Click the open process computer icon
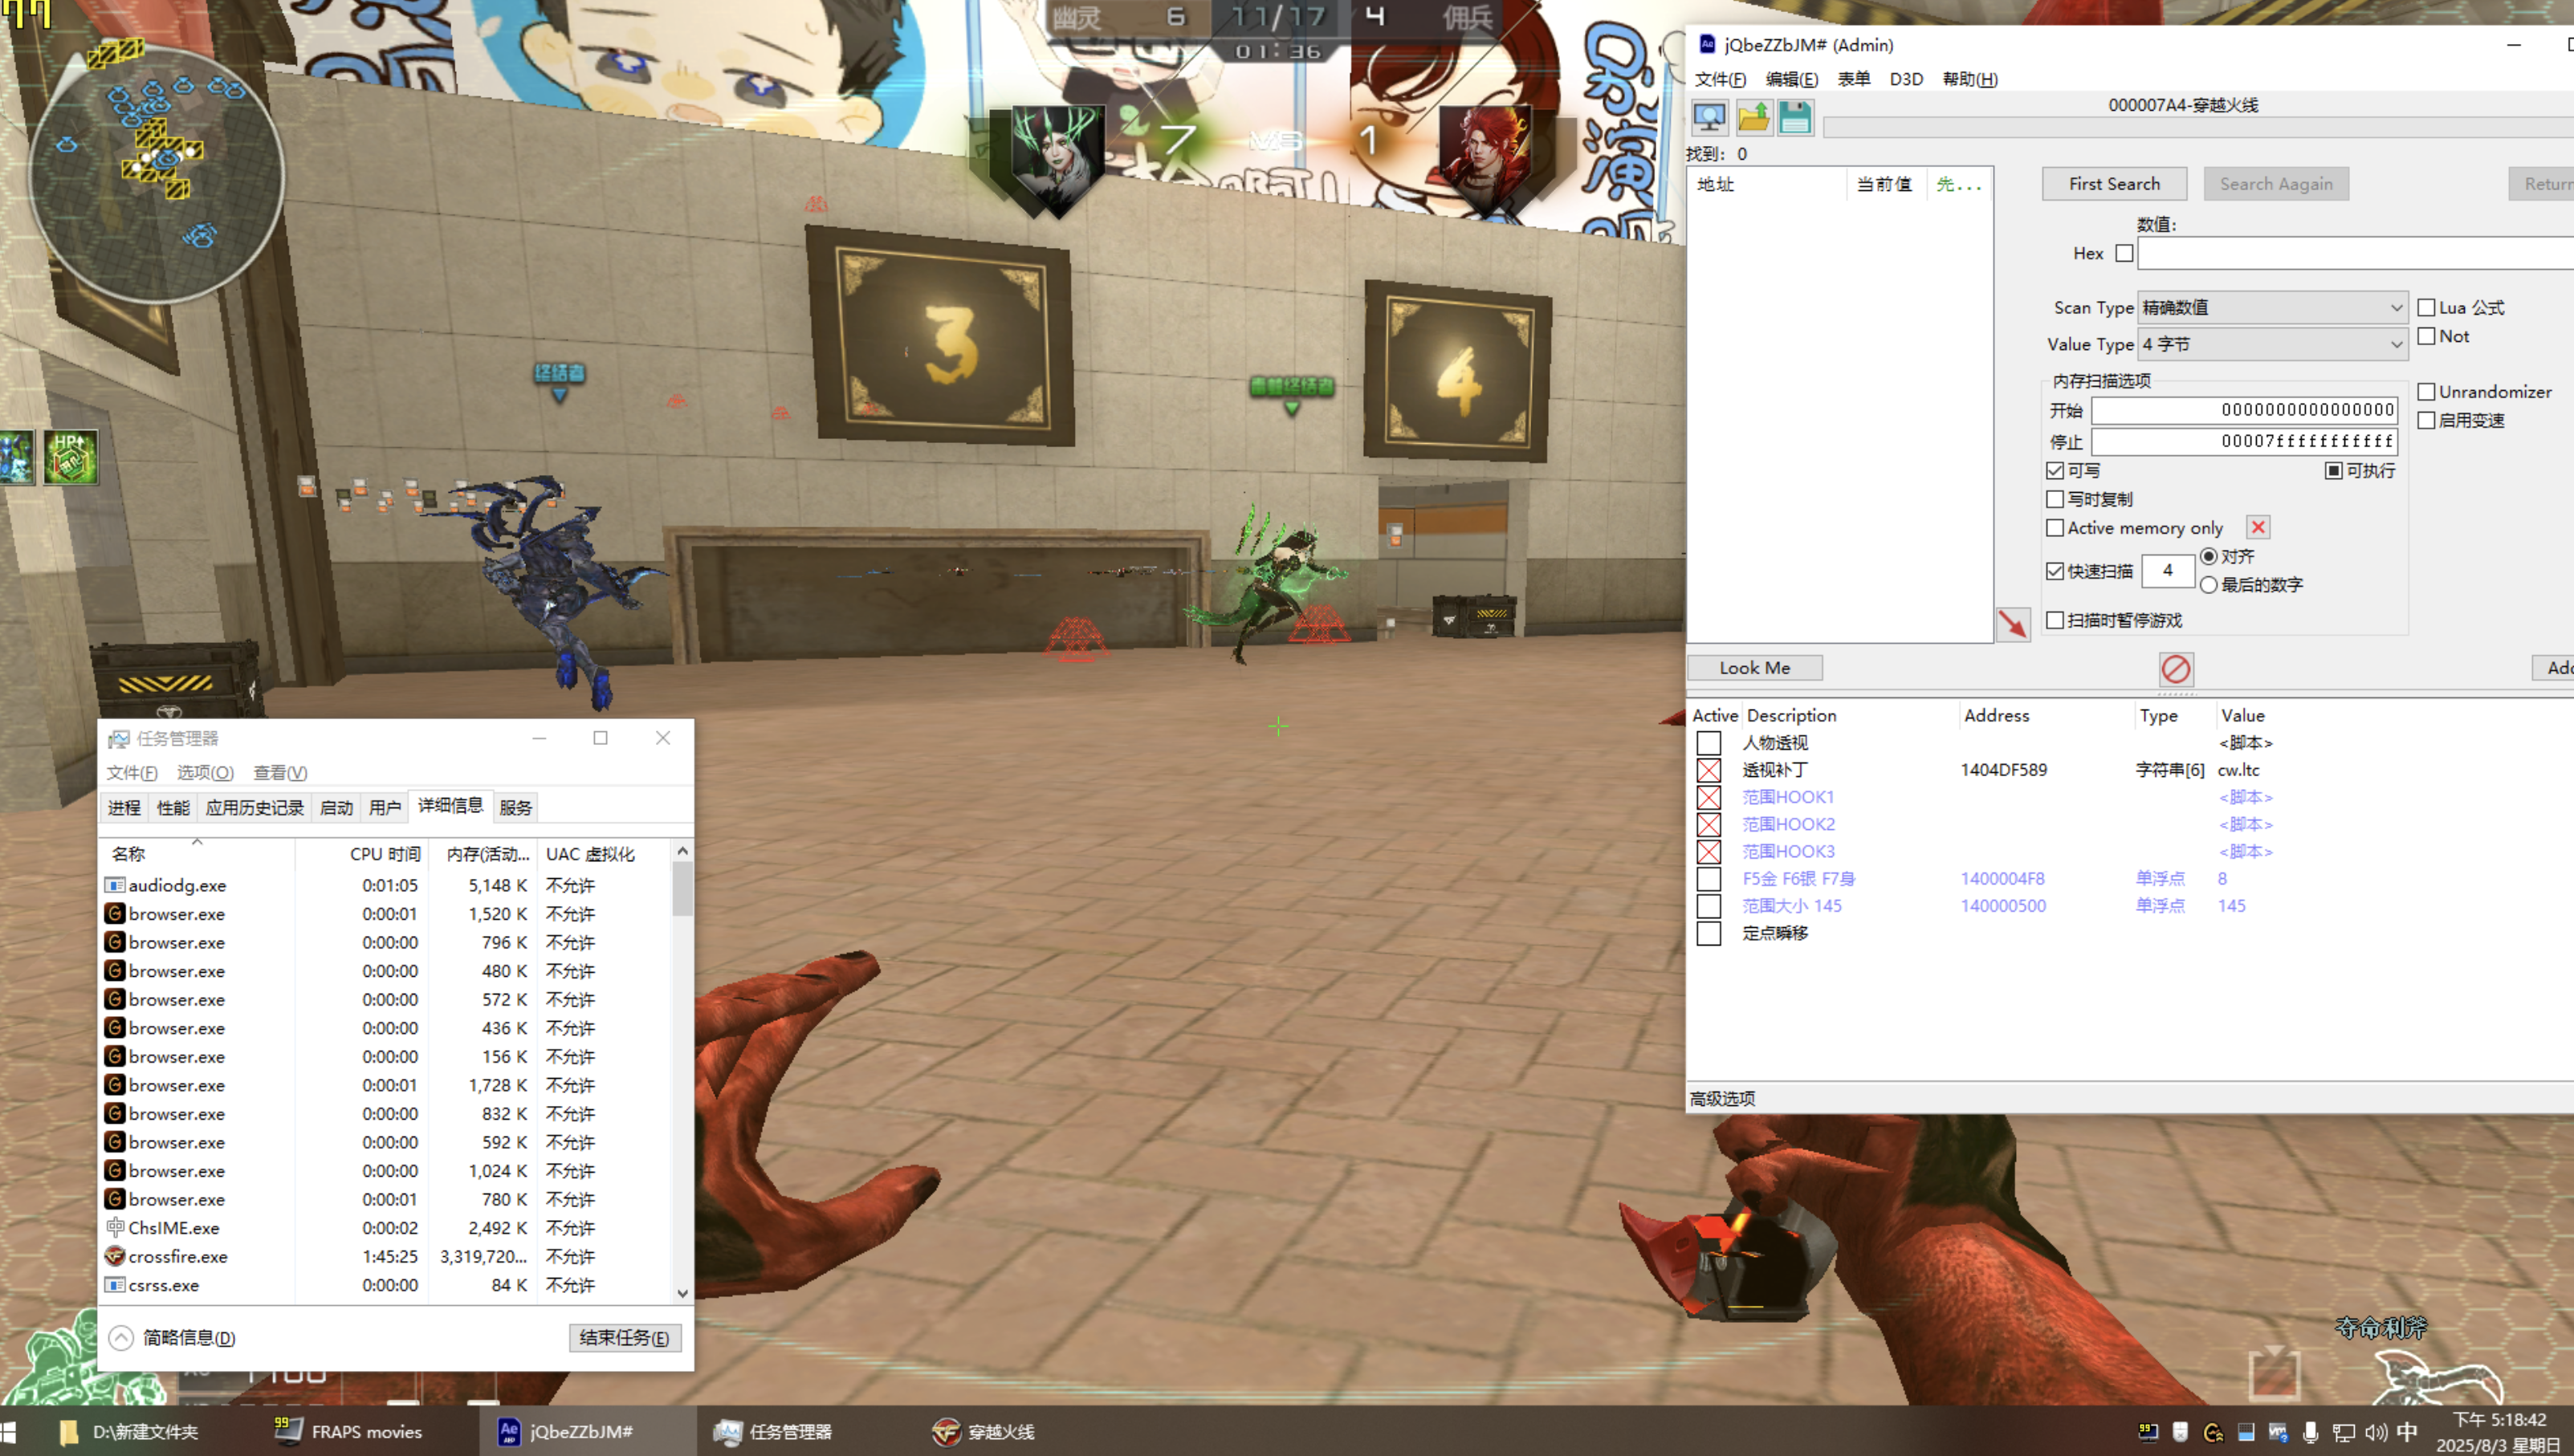The width and height of the screenshot is (2574, 1456). click(1709, 118)
